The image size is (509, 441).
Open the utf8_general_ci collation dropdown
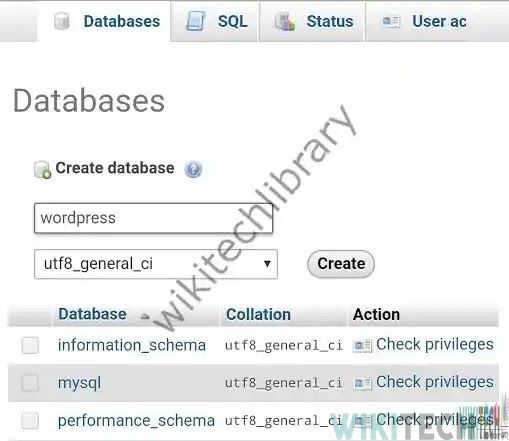[x=156, y=264]
